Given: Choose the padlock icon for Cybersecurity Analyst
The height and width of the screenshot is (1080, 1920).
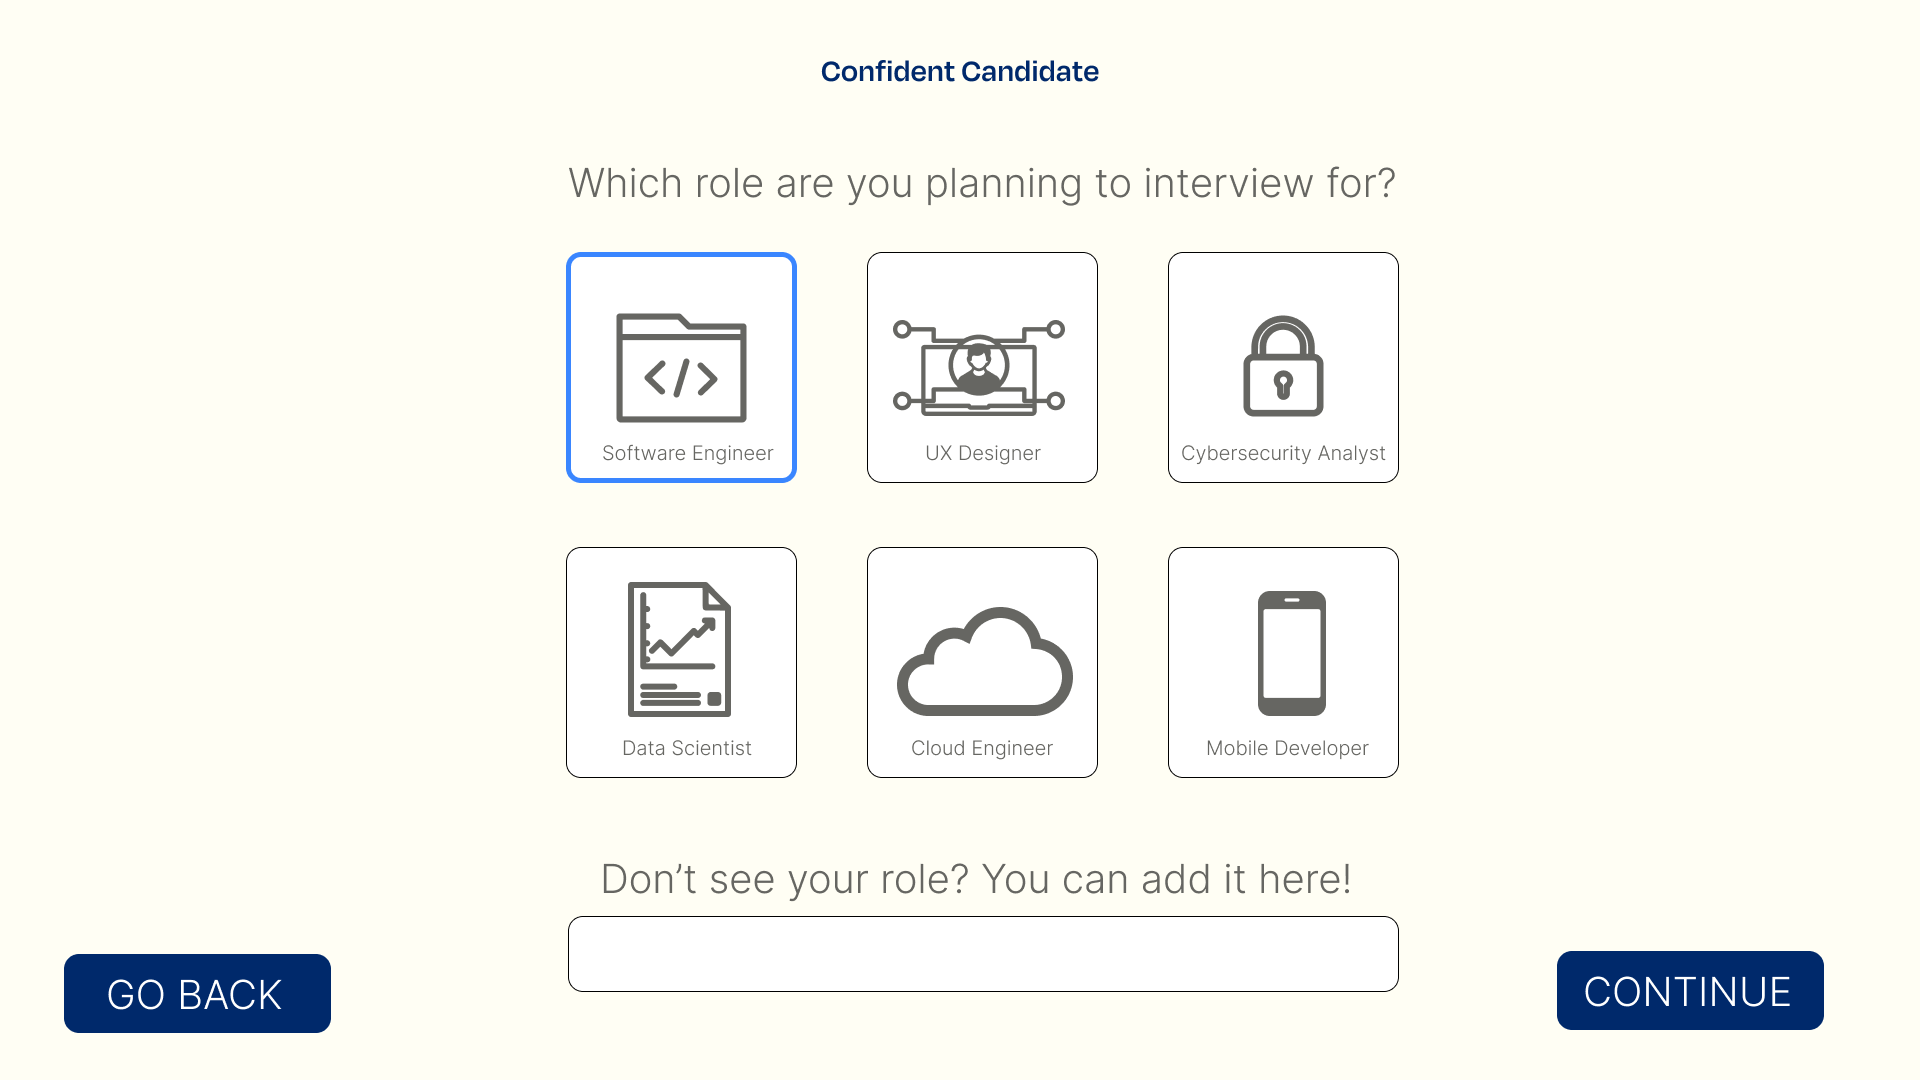Looking at the screenshot, I should [1283, 366].
